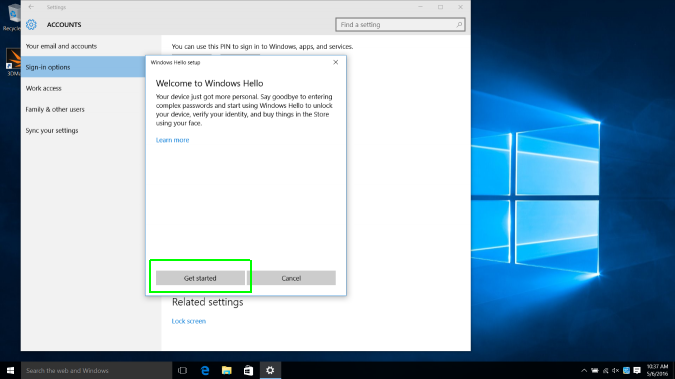Open the Store from the taskbar
Screen dimensions: 675x379
click(x=248, y=370)
